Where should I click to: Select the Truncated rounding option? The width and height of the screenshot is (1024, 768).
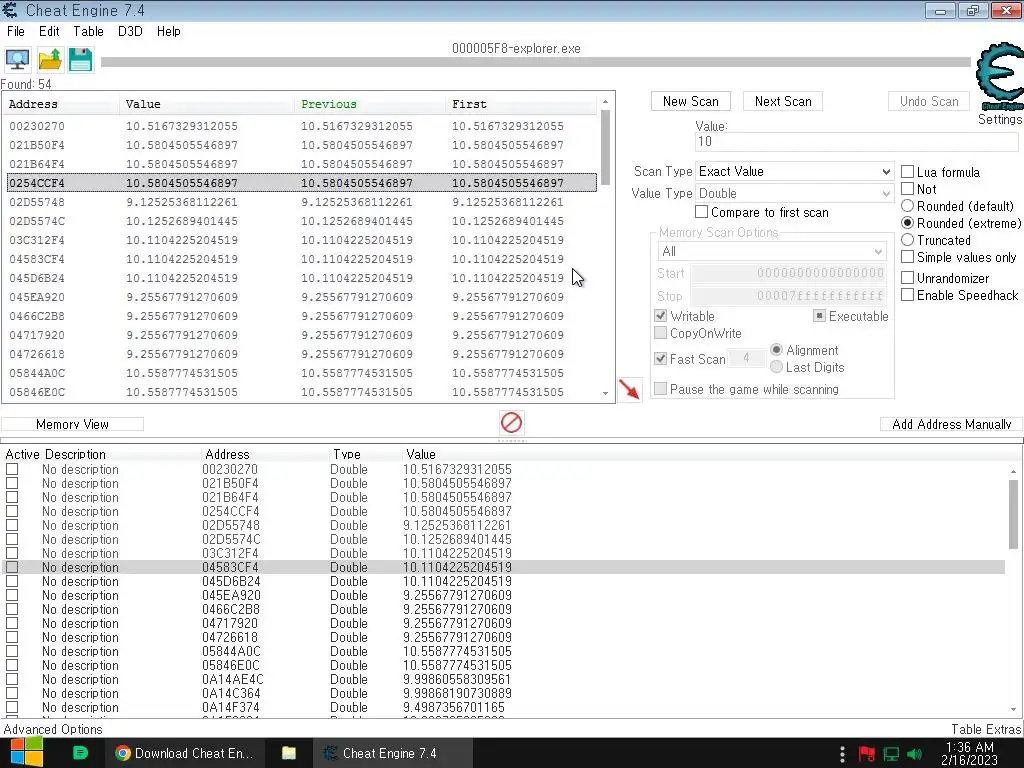click(907, 240)
